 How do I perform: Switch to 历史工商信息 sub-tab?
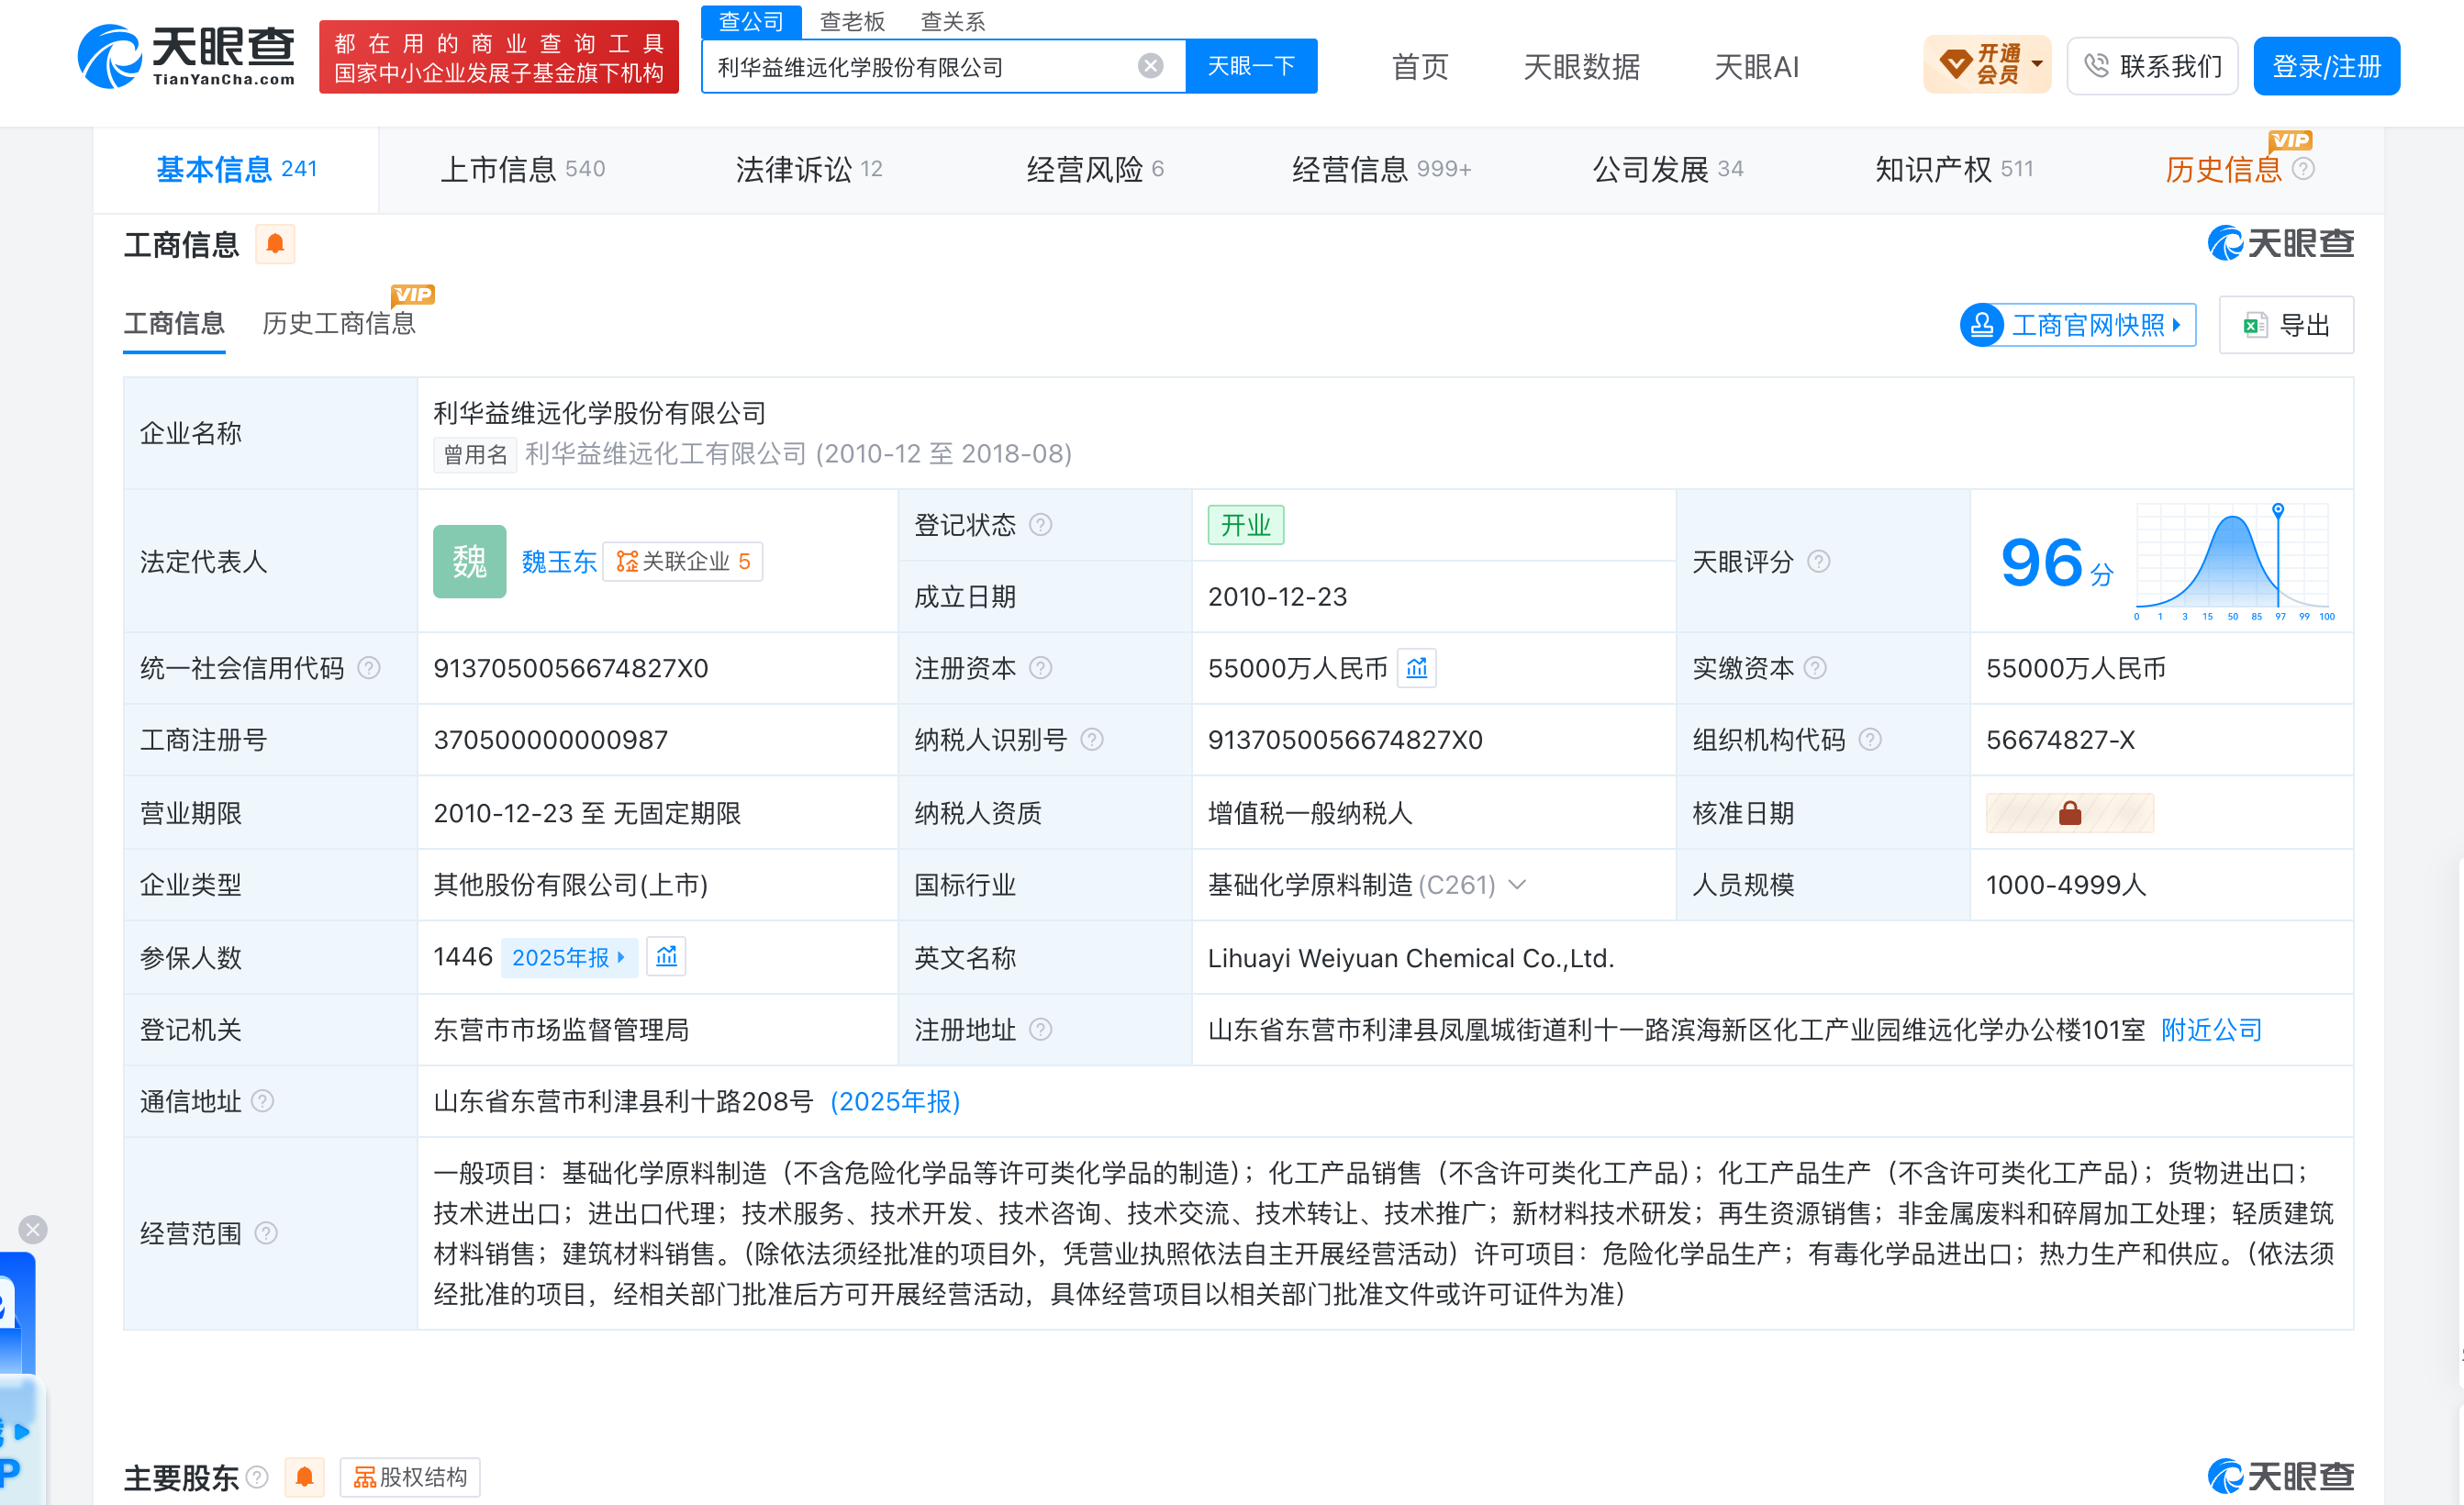pyautogui.click(x=339, y=323)
